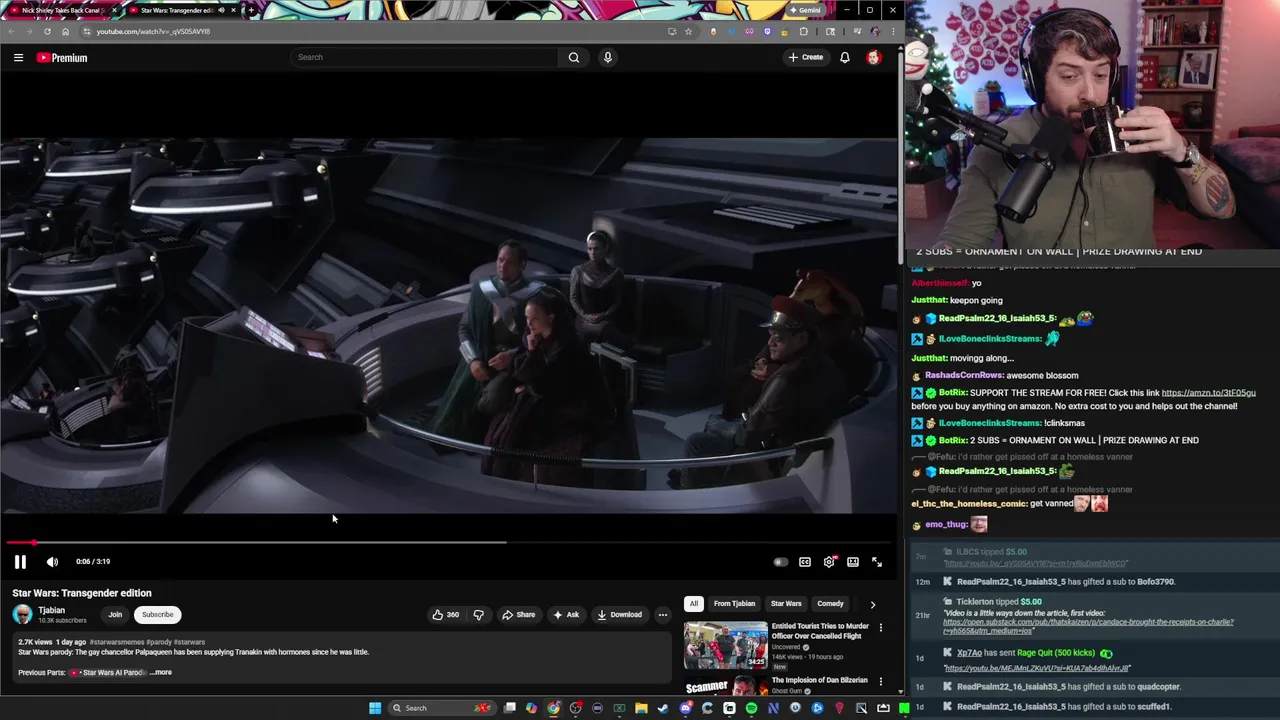Click the Create button
Viewport: 1280px width, 720px height.
tap(806, 57)
